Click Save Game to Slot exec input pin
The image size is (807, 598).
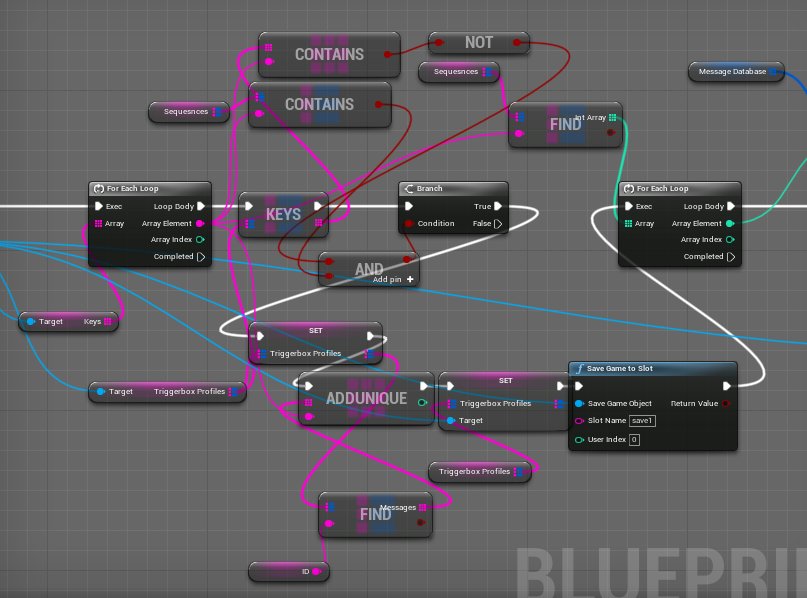579,385
